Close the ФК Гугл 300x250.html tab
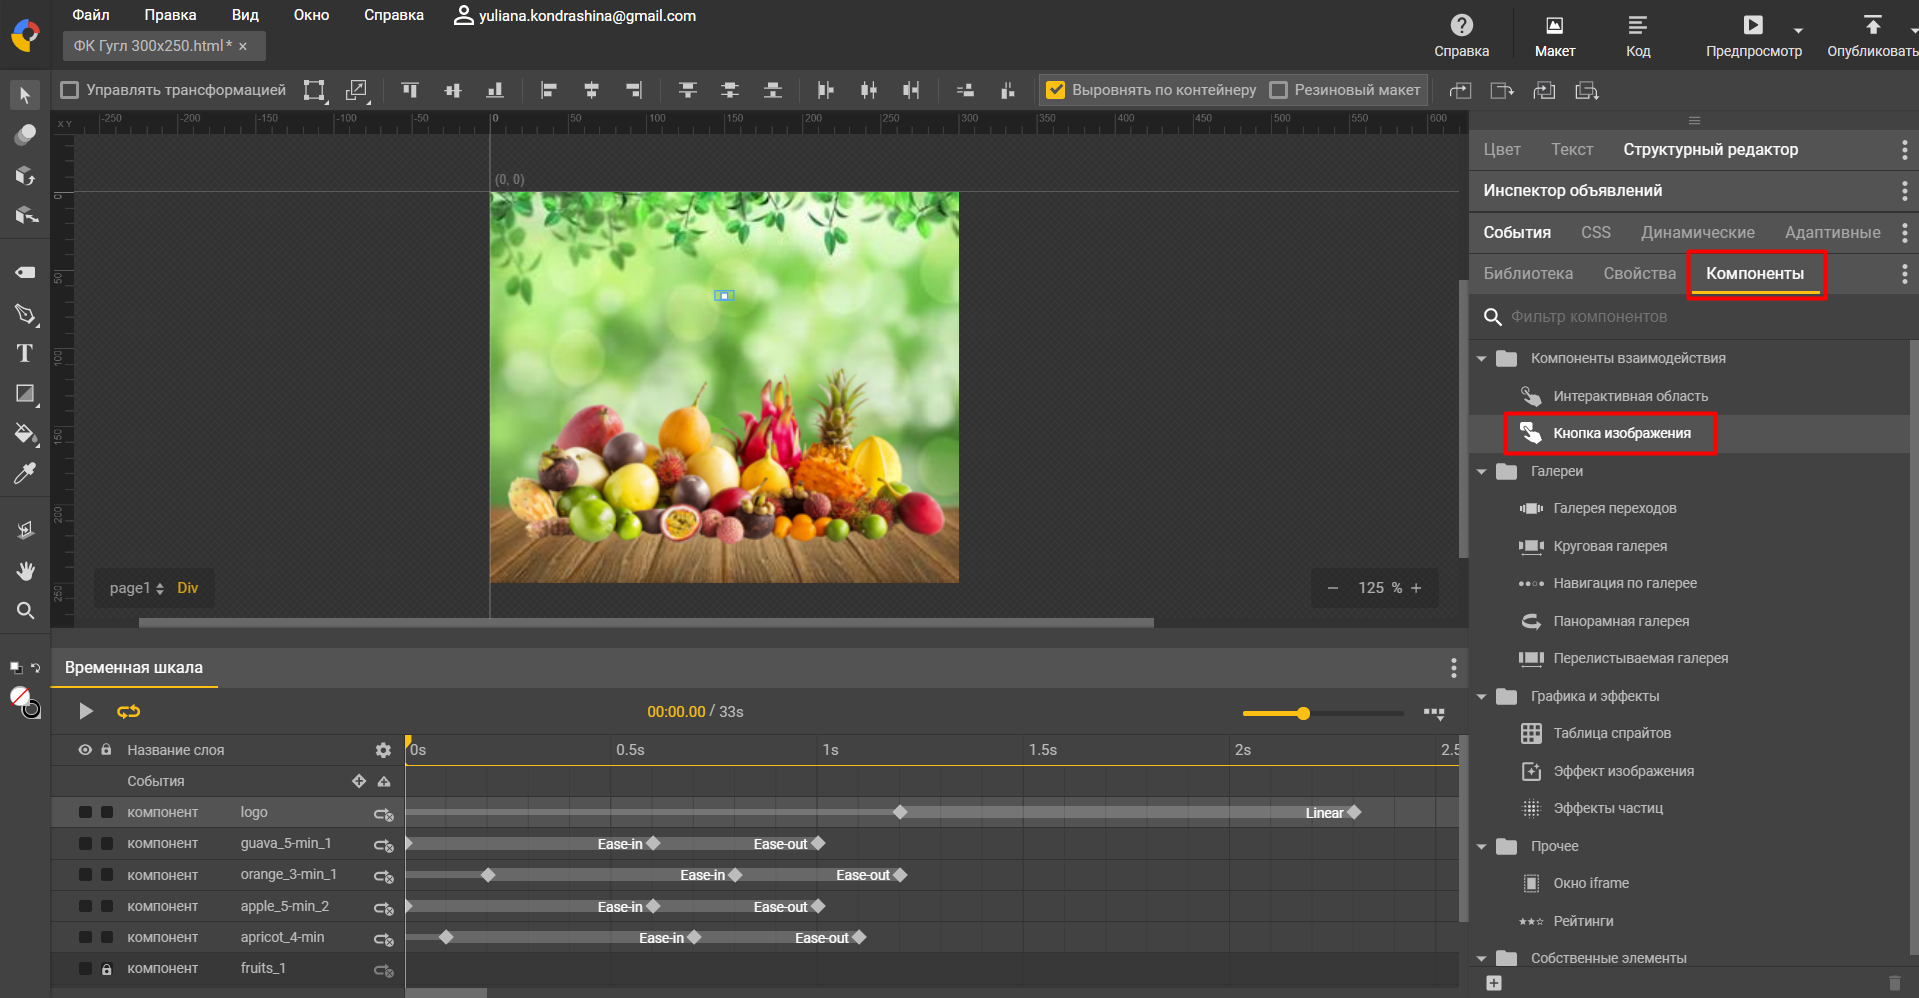Image resolution: width=1919 pixels, height=998 pixels. pos(243,46)
